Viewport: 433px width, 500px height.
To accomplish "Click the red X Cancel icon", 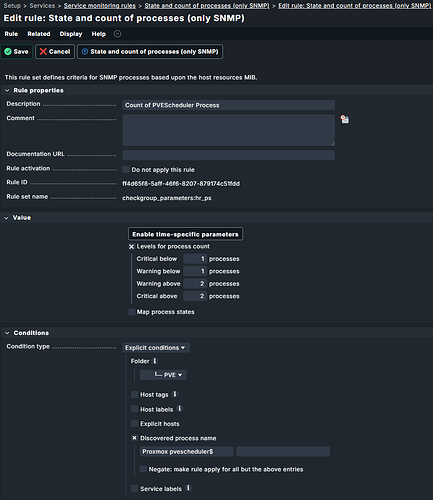I will pos(43,52).
